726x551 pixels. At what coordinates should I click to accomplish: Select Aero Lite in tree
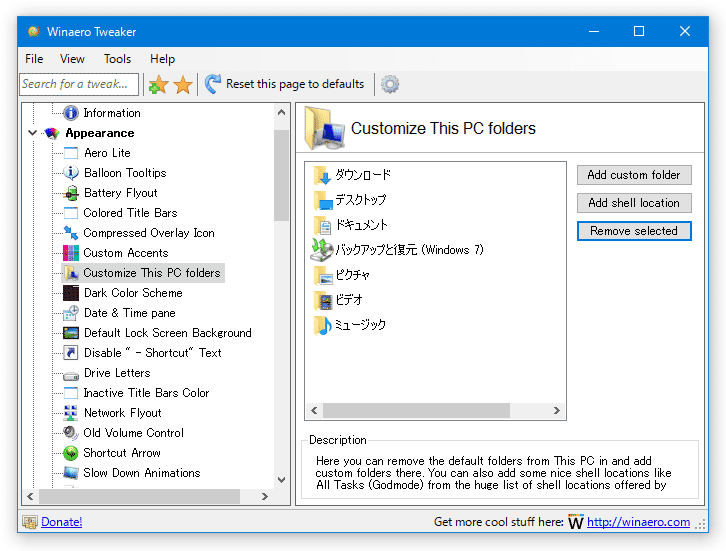(x=107, y=153)
